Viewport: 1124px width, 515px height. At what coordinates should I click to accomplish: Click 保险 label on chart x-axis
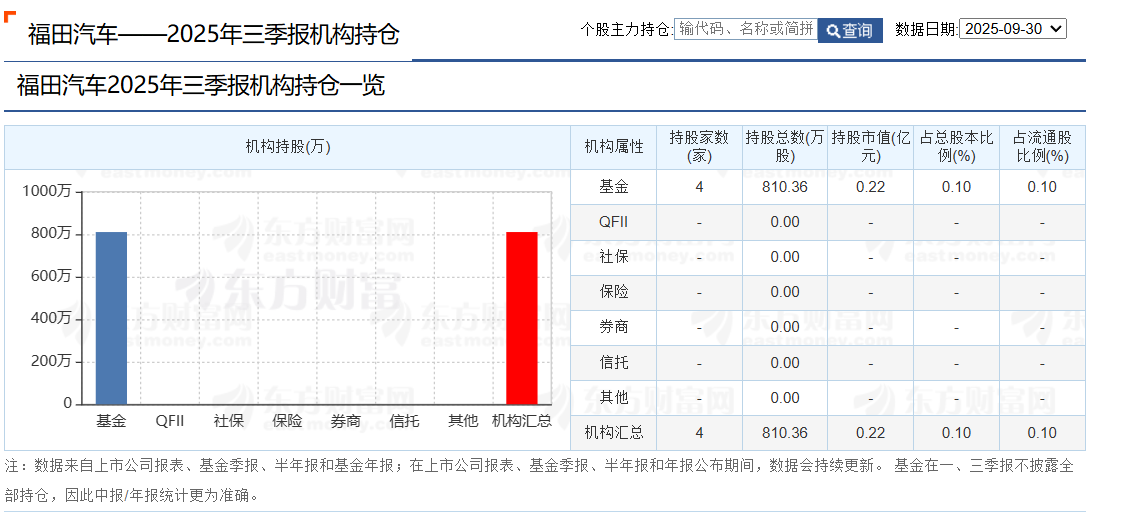pos(287,421)
